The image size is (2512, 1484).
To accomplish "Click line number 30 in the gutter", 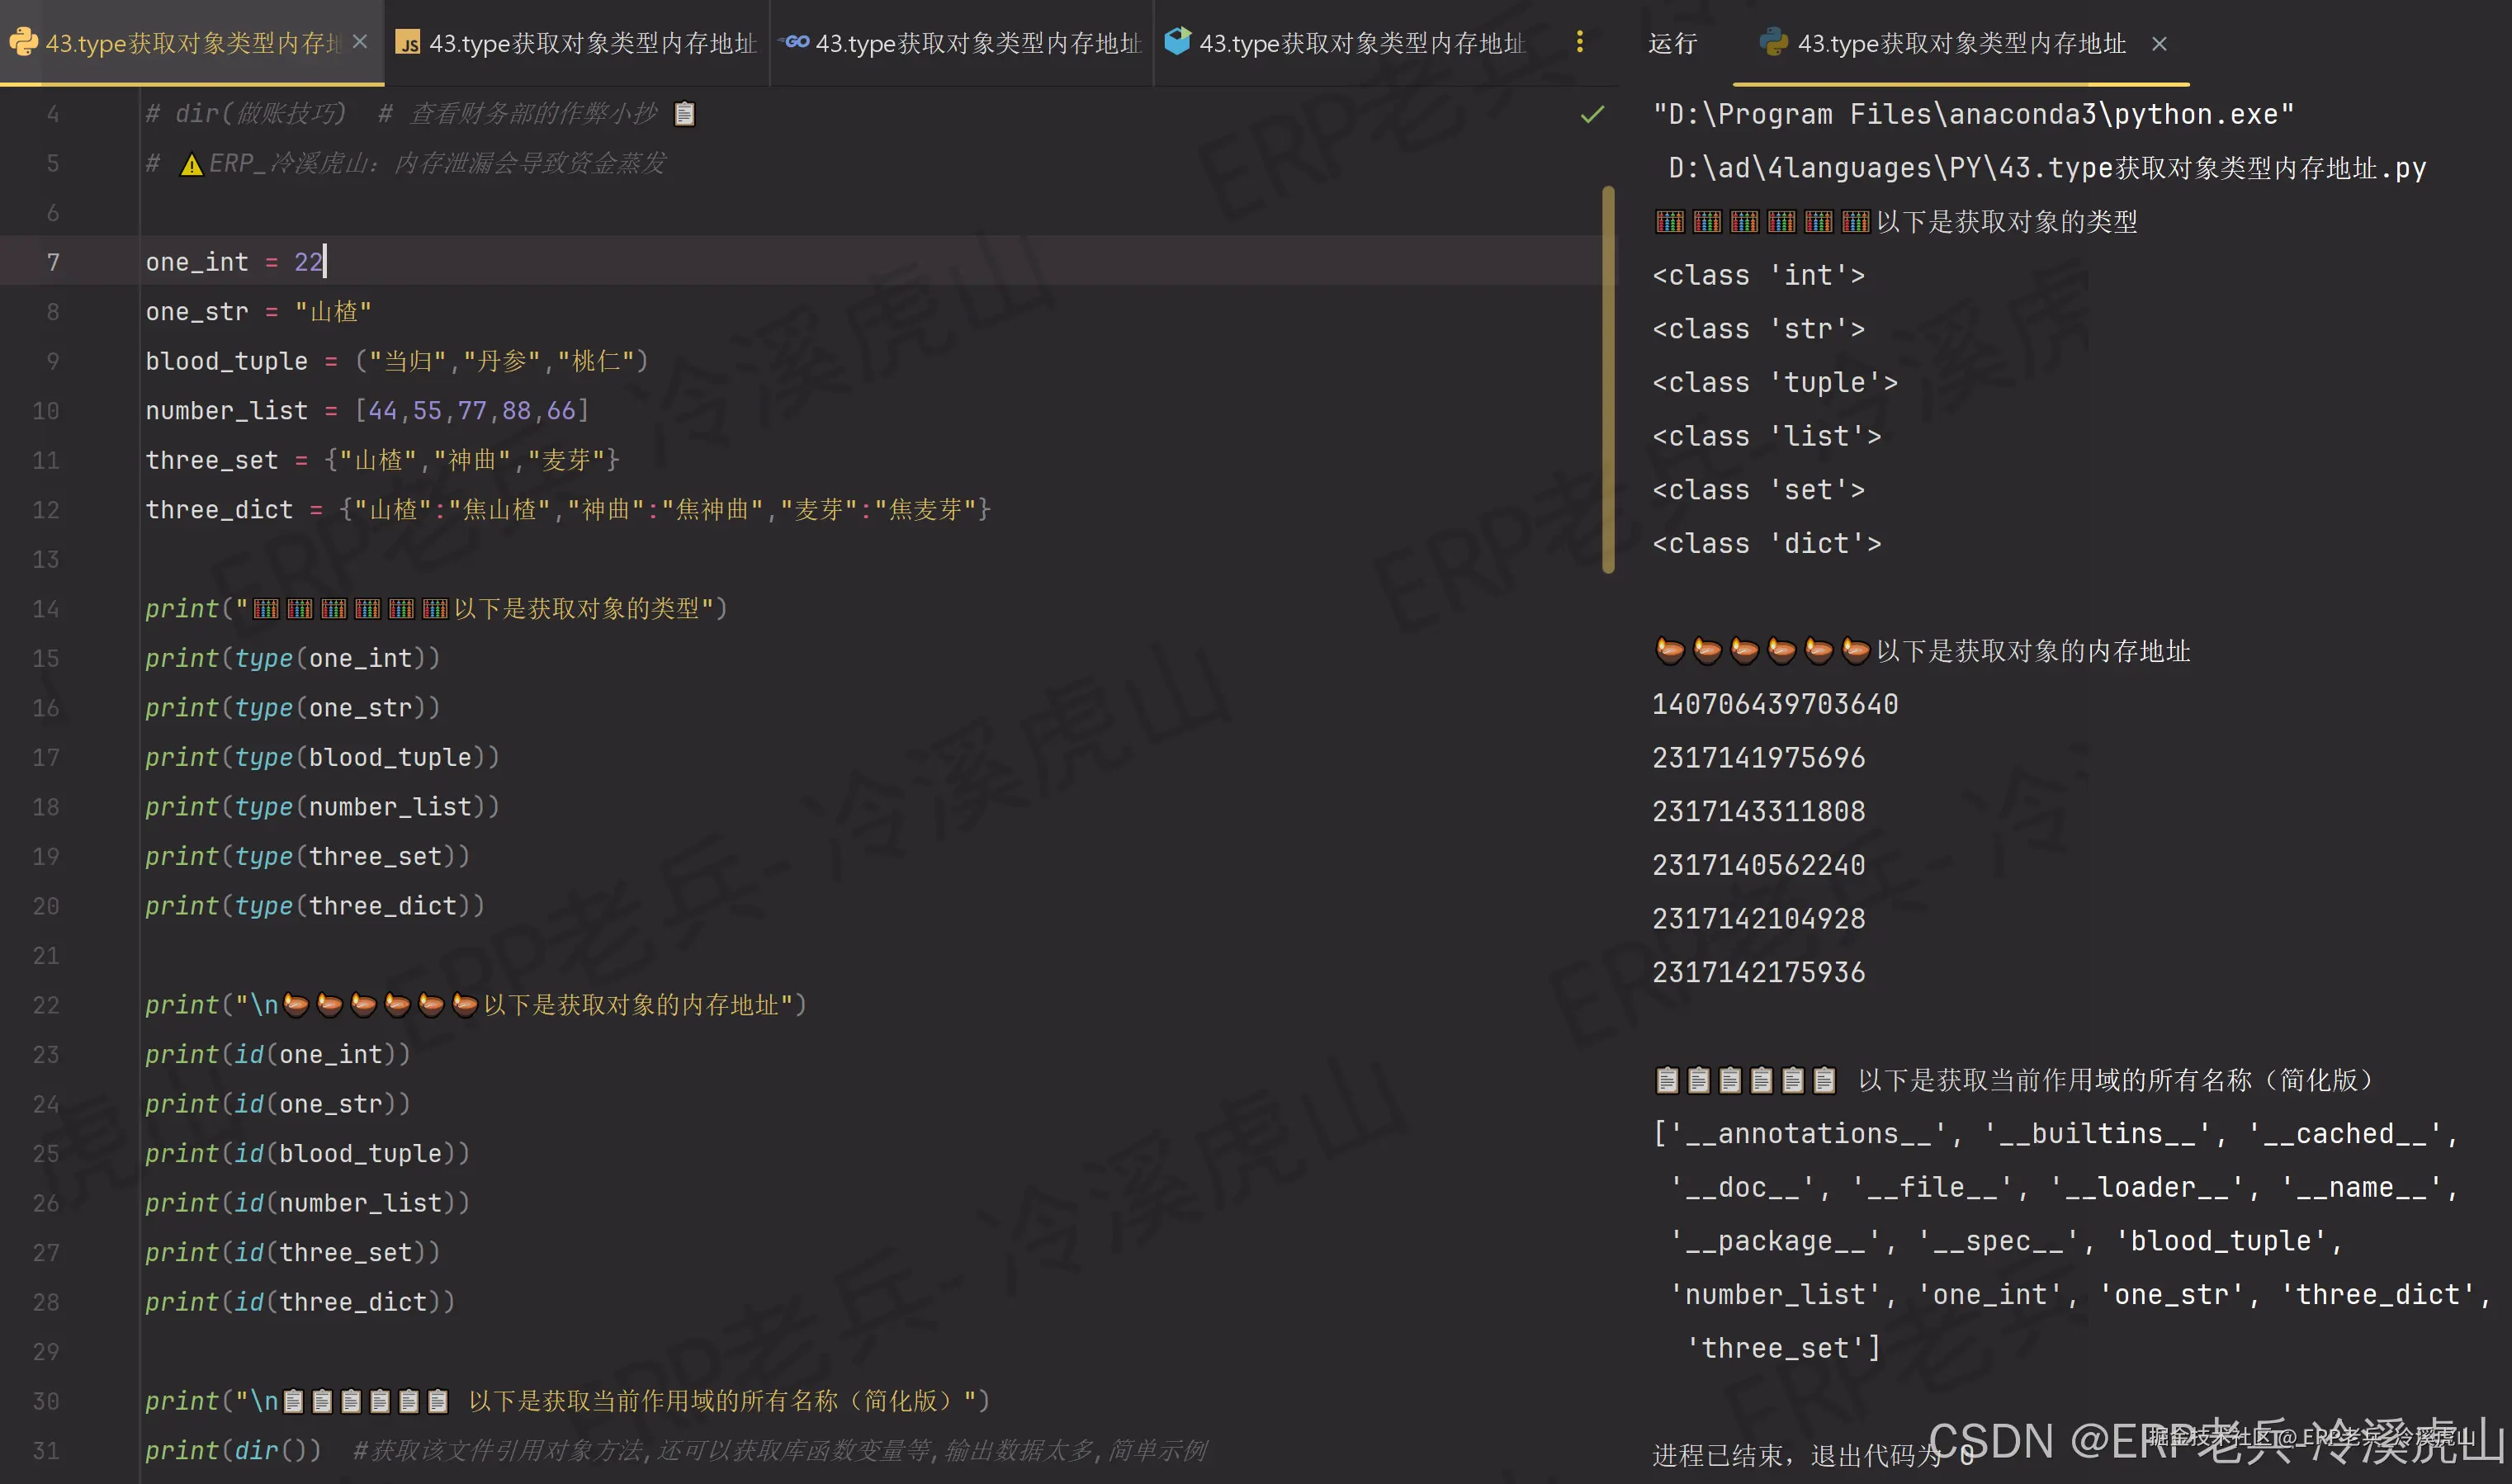I will click(46, 1401).
